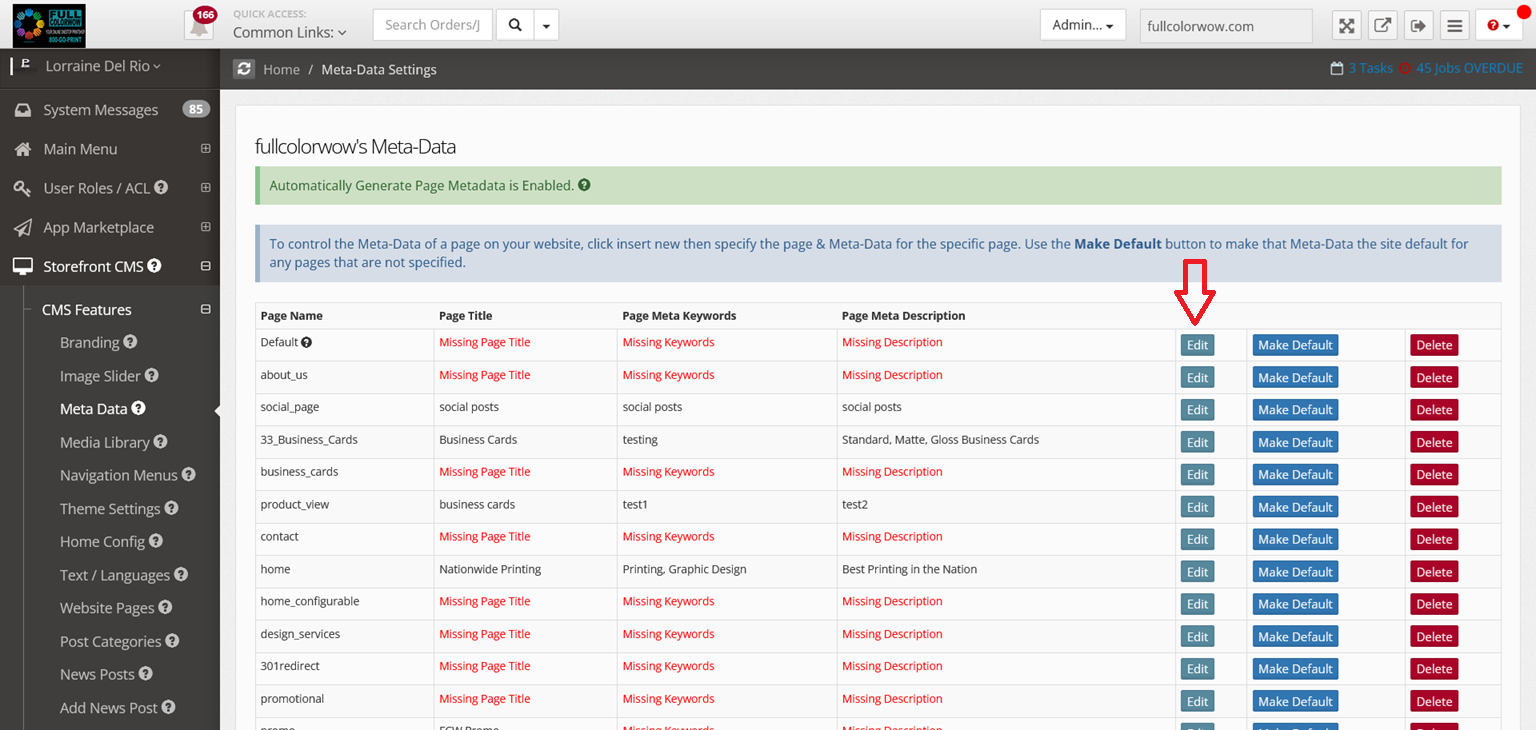Click help icon beside Default page name
The height and width of the screenshot is (730, 1536).
307,342
